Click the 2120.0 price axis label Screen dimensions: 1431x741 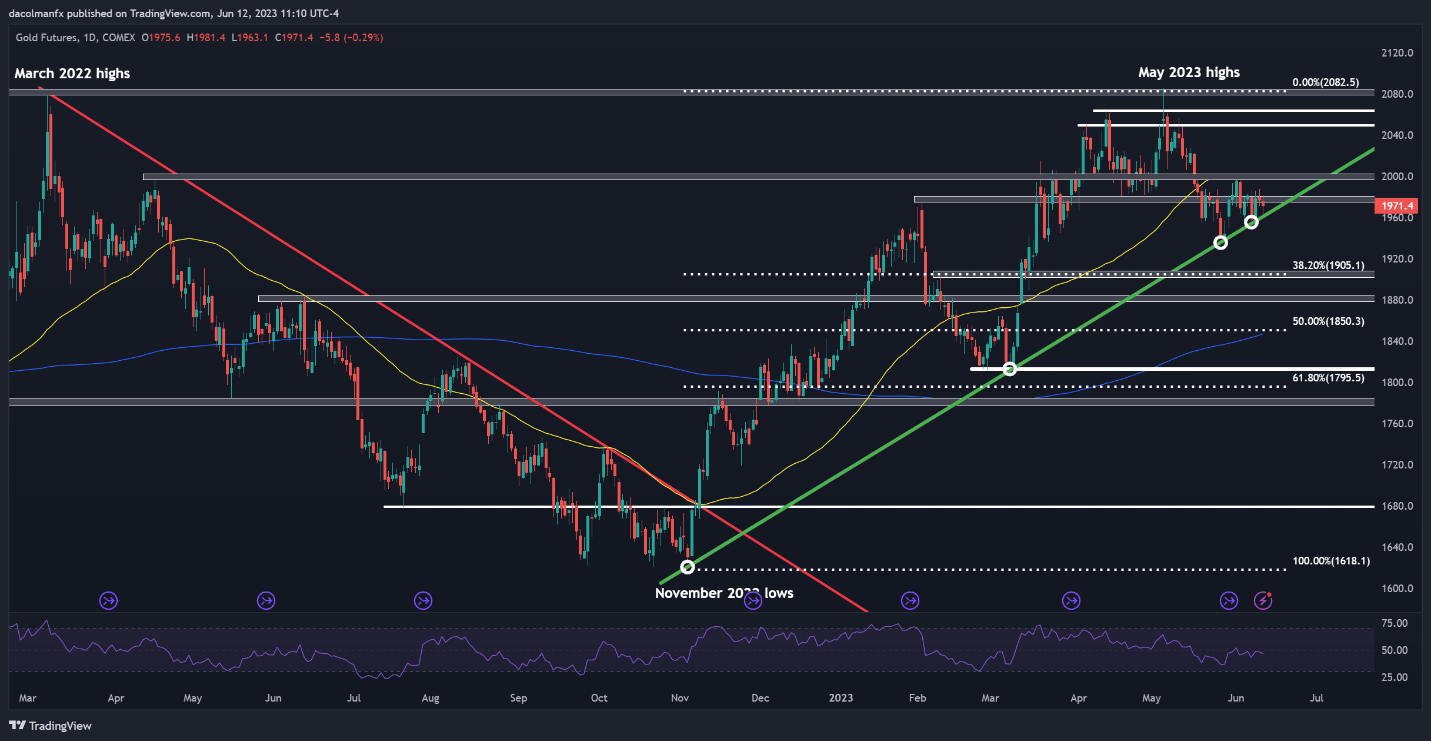coord(1396,53)
